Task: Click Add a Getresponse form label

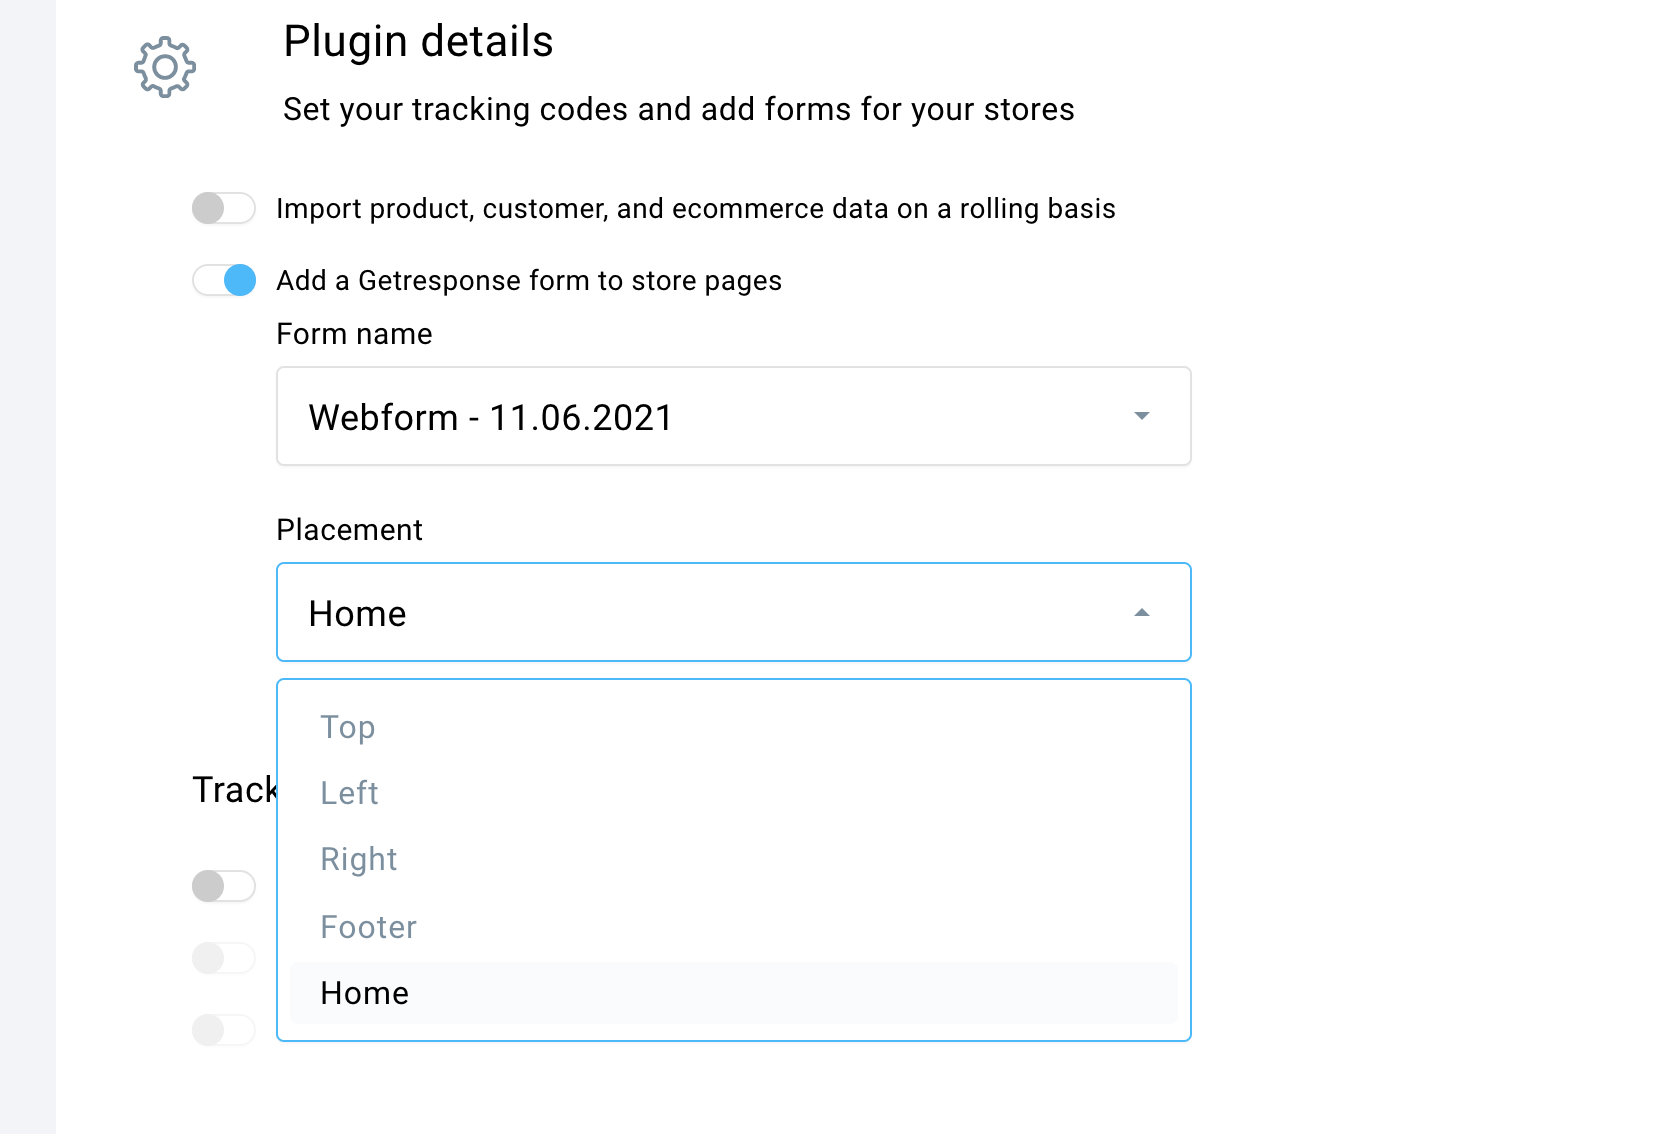Action: 529,281
